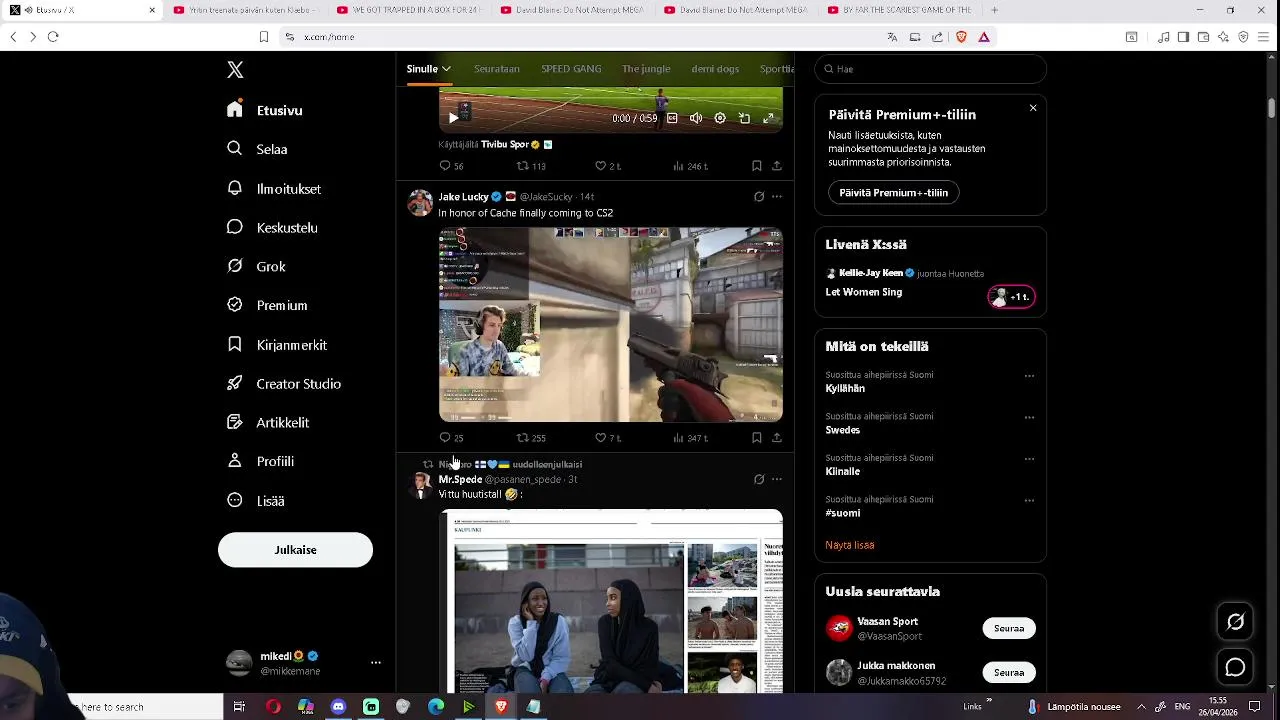
Task: Click the X logo in the sidebar
Action: (x=235, y=70)
